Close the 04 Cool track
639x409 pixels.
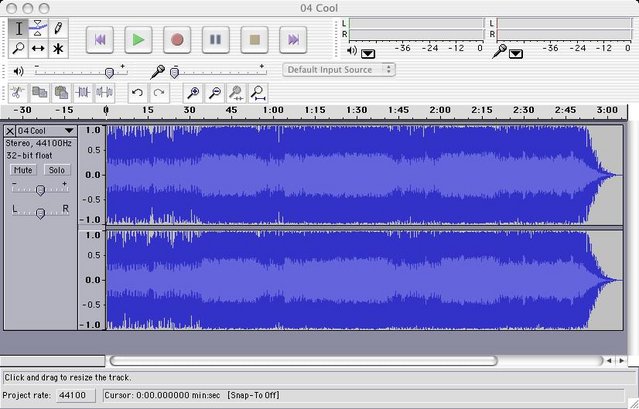[10, 131]
